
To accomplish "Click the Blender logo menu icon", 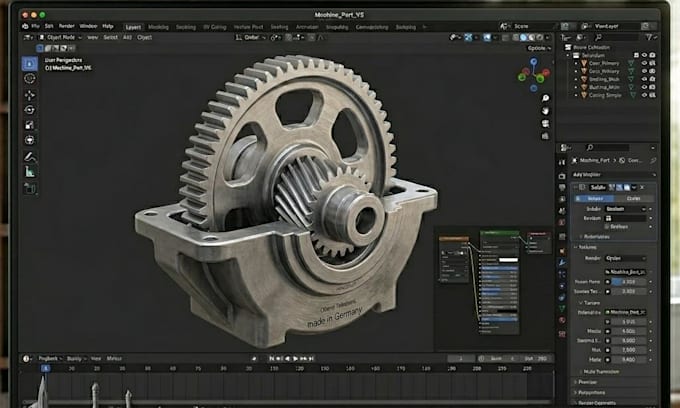I will tap(25, 26).
